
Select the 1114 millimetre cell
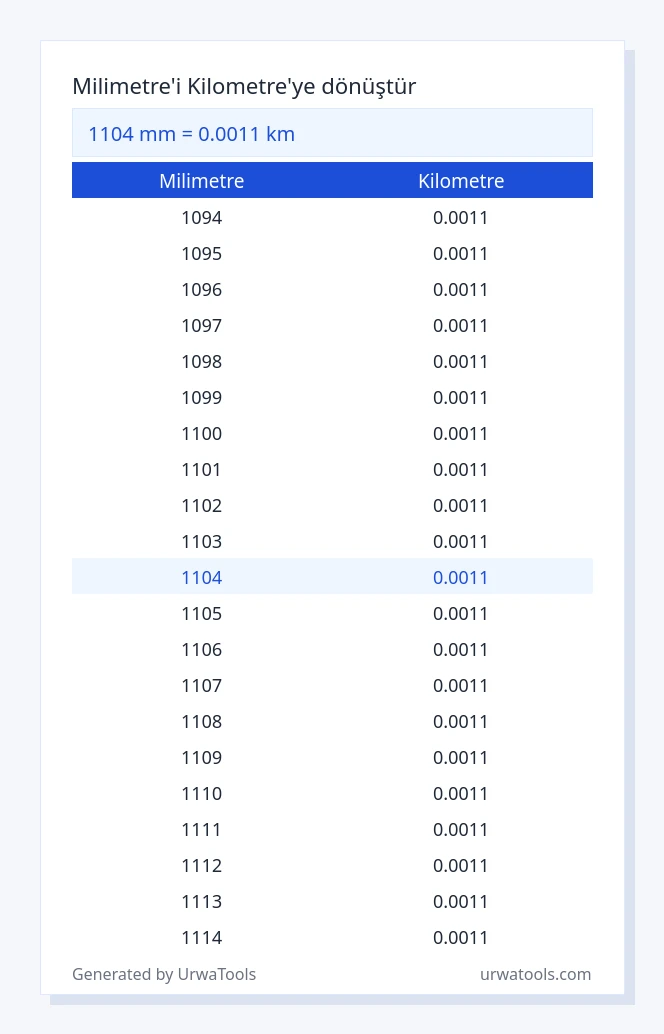click(x=202, y=938)
